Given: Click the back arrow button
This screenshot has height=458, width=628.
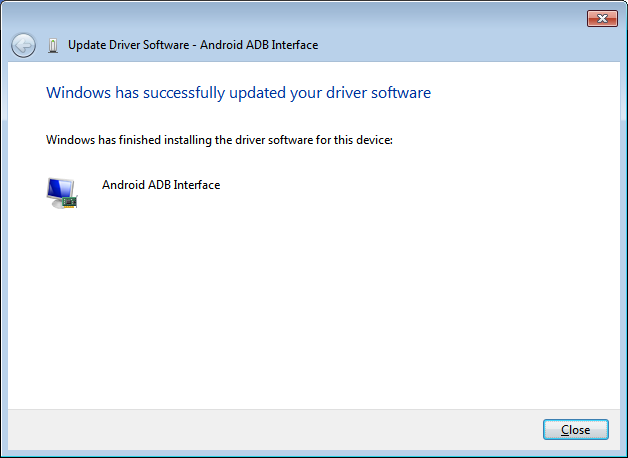Looking at the screenshot, I should point(23,45).
